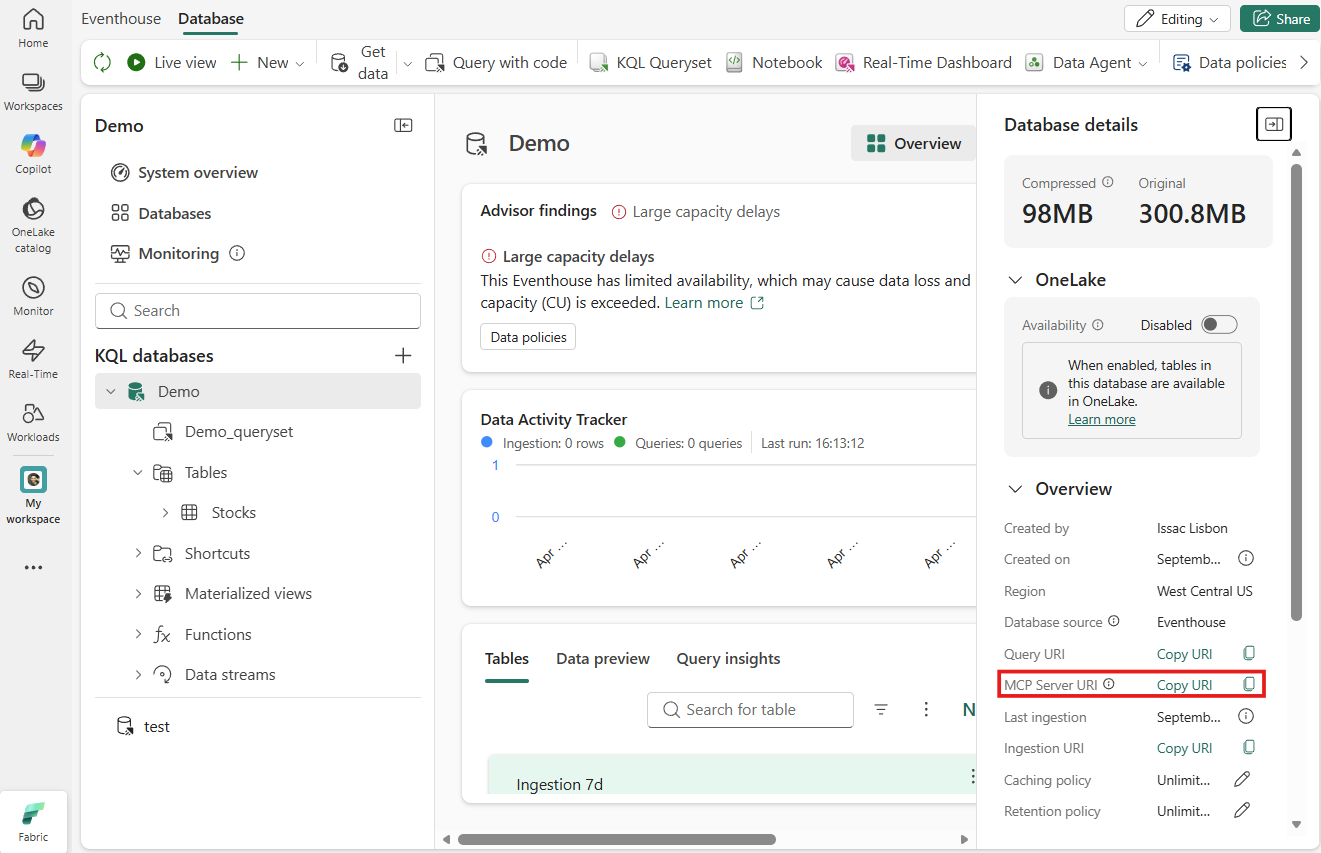Show info tooltip for MCP Server URI
The image size is (1321, 853).
tap(1109, 685)
